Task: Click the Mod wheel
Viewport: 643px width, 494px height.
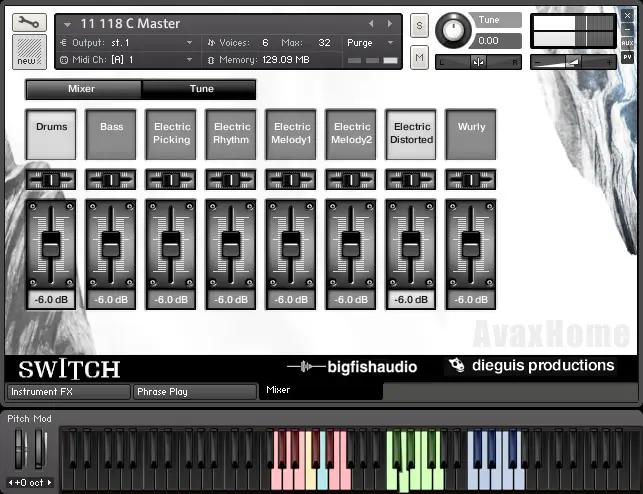Action: (40, 448)
